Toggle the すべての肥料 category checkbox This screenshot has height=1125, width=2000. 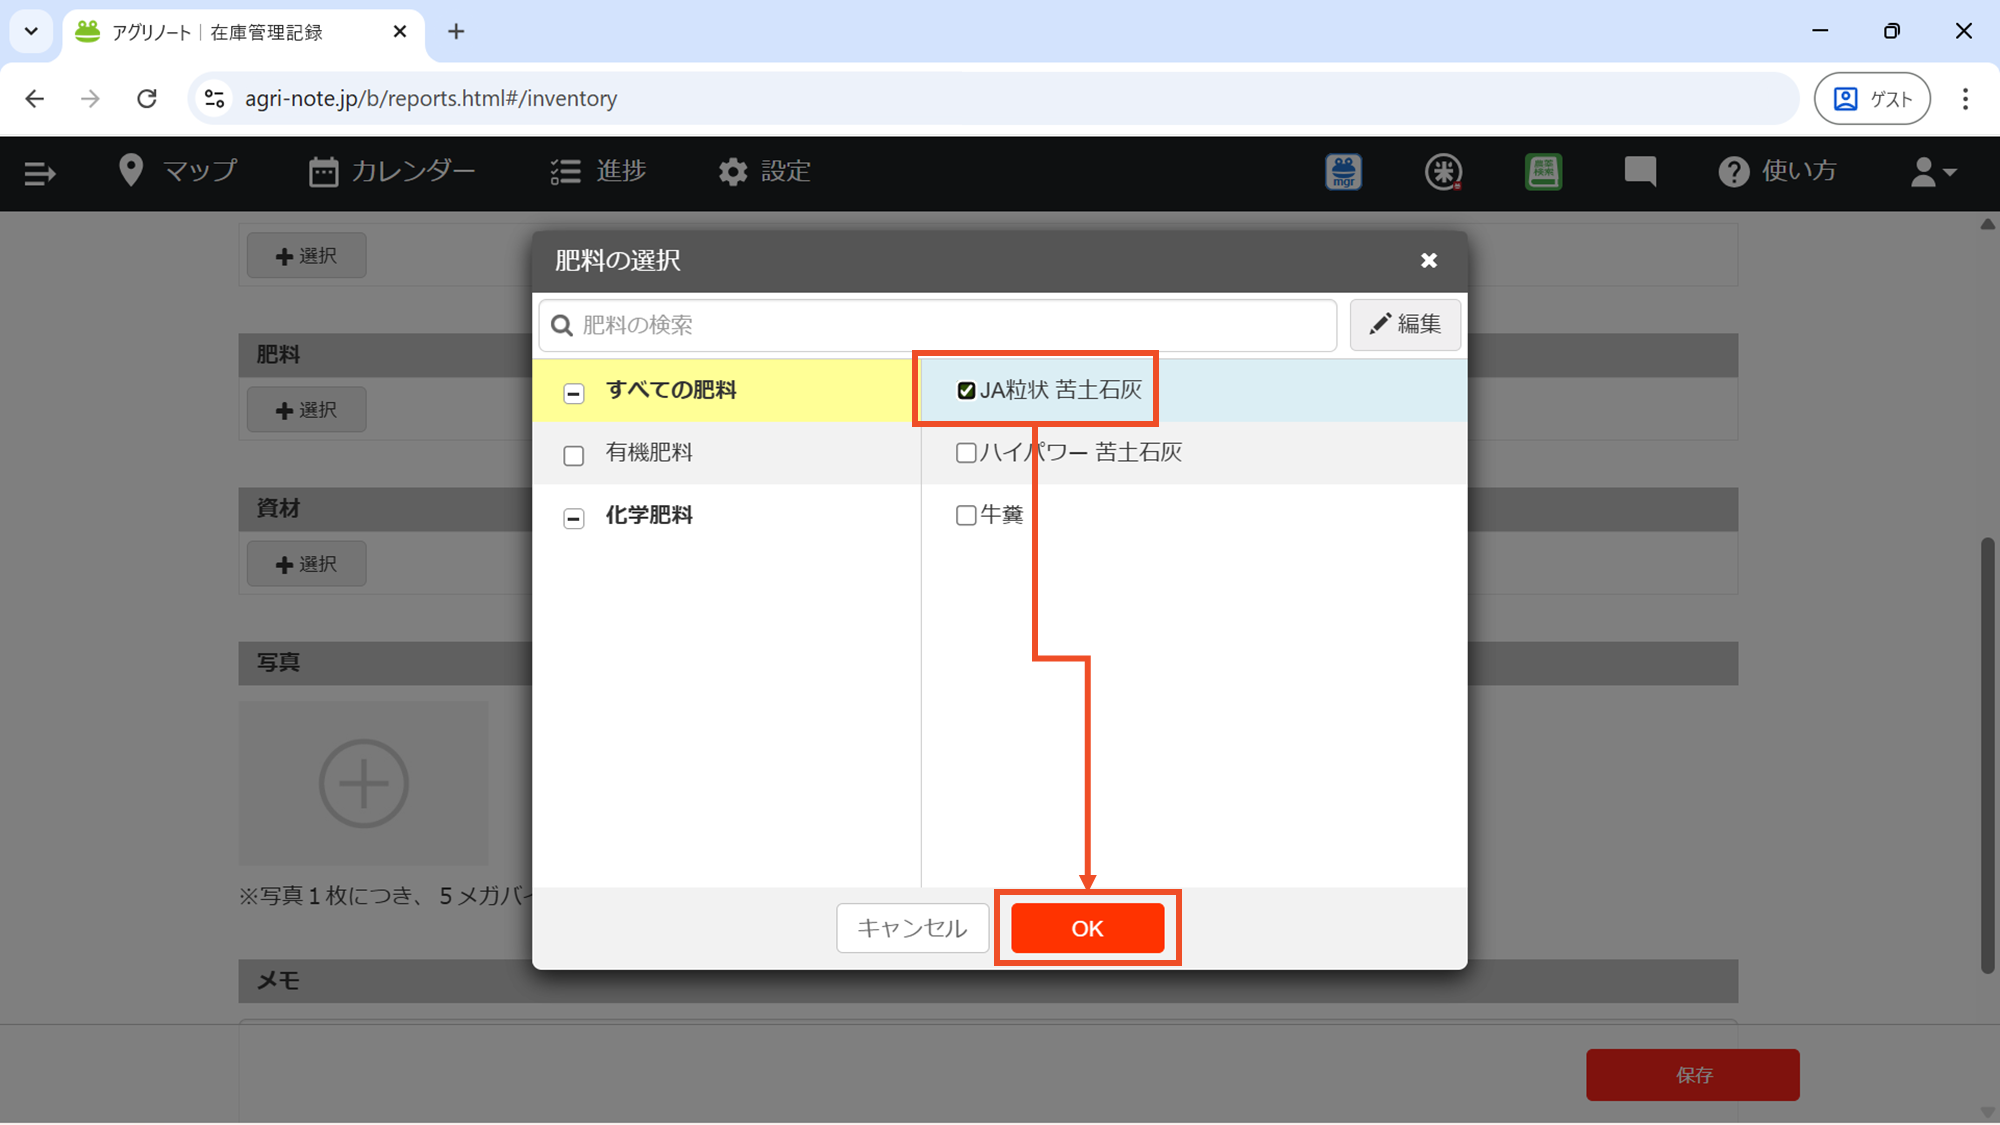pyautogui.click(x=573, y=393)
